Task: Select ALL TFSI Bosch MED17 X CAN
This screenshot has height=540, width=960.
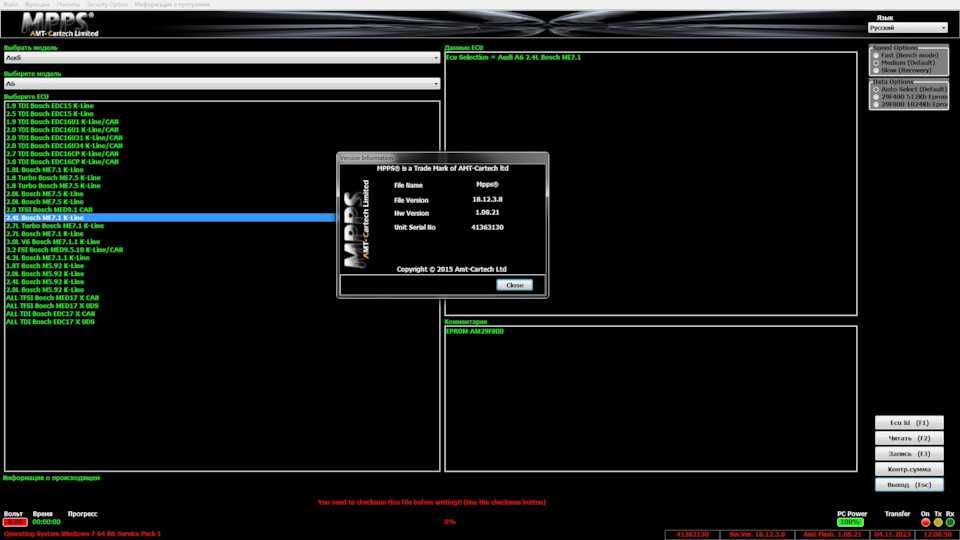Action: pos(52,298)
